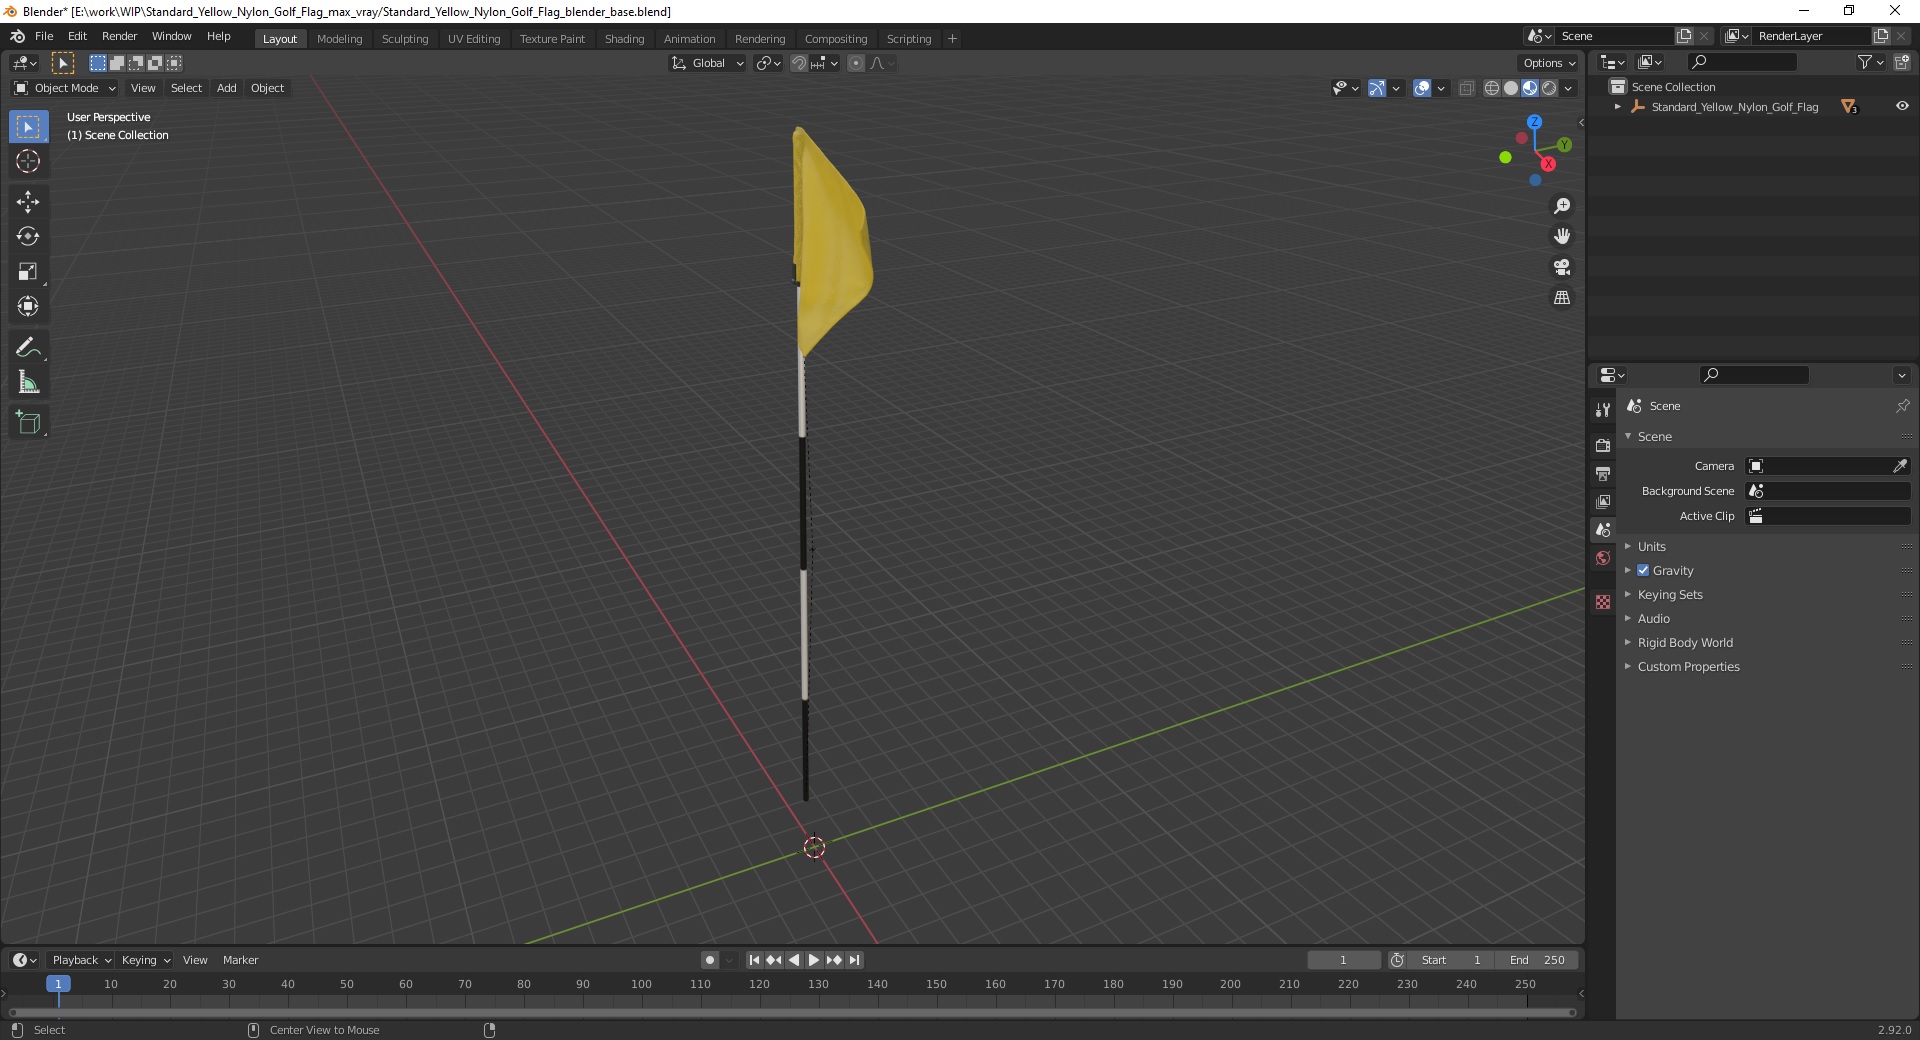Select the Annotate tool
The width and height of the screenshot is (1920, 1040).
(x=28, y=348)
